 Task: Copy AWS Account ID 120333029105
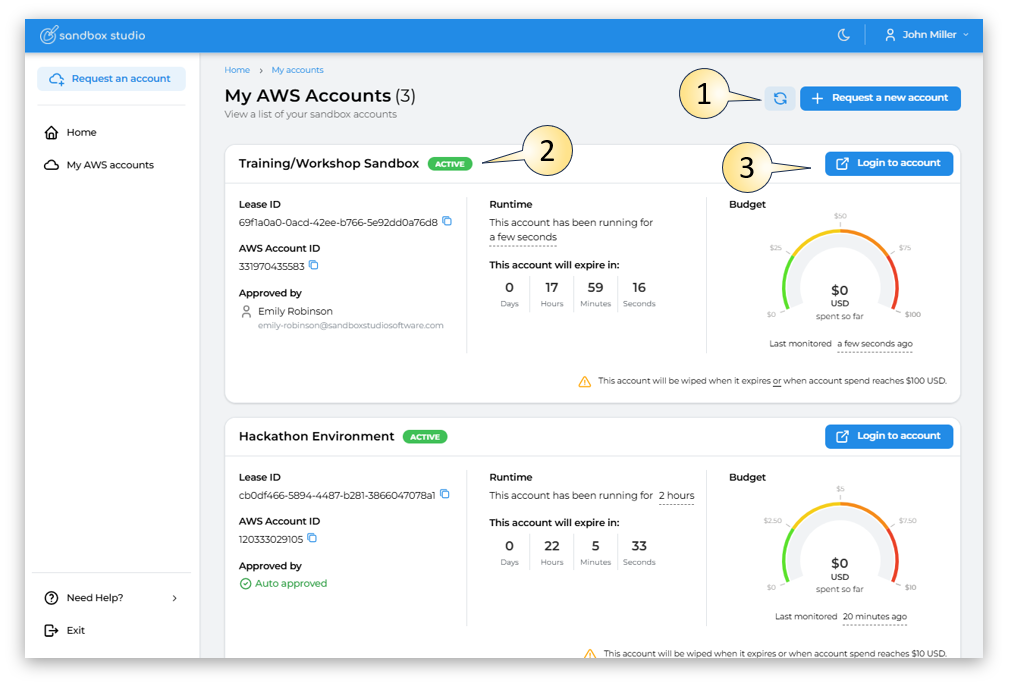point(312,538)
